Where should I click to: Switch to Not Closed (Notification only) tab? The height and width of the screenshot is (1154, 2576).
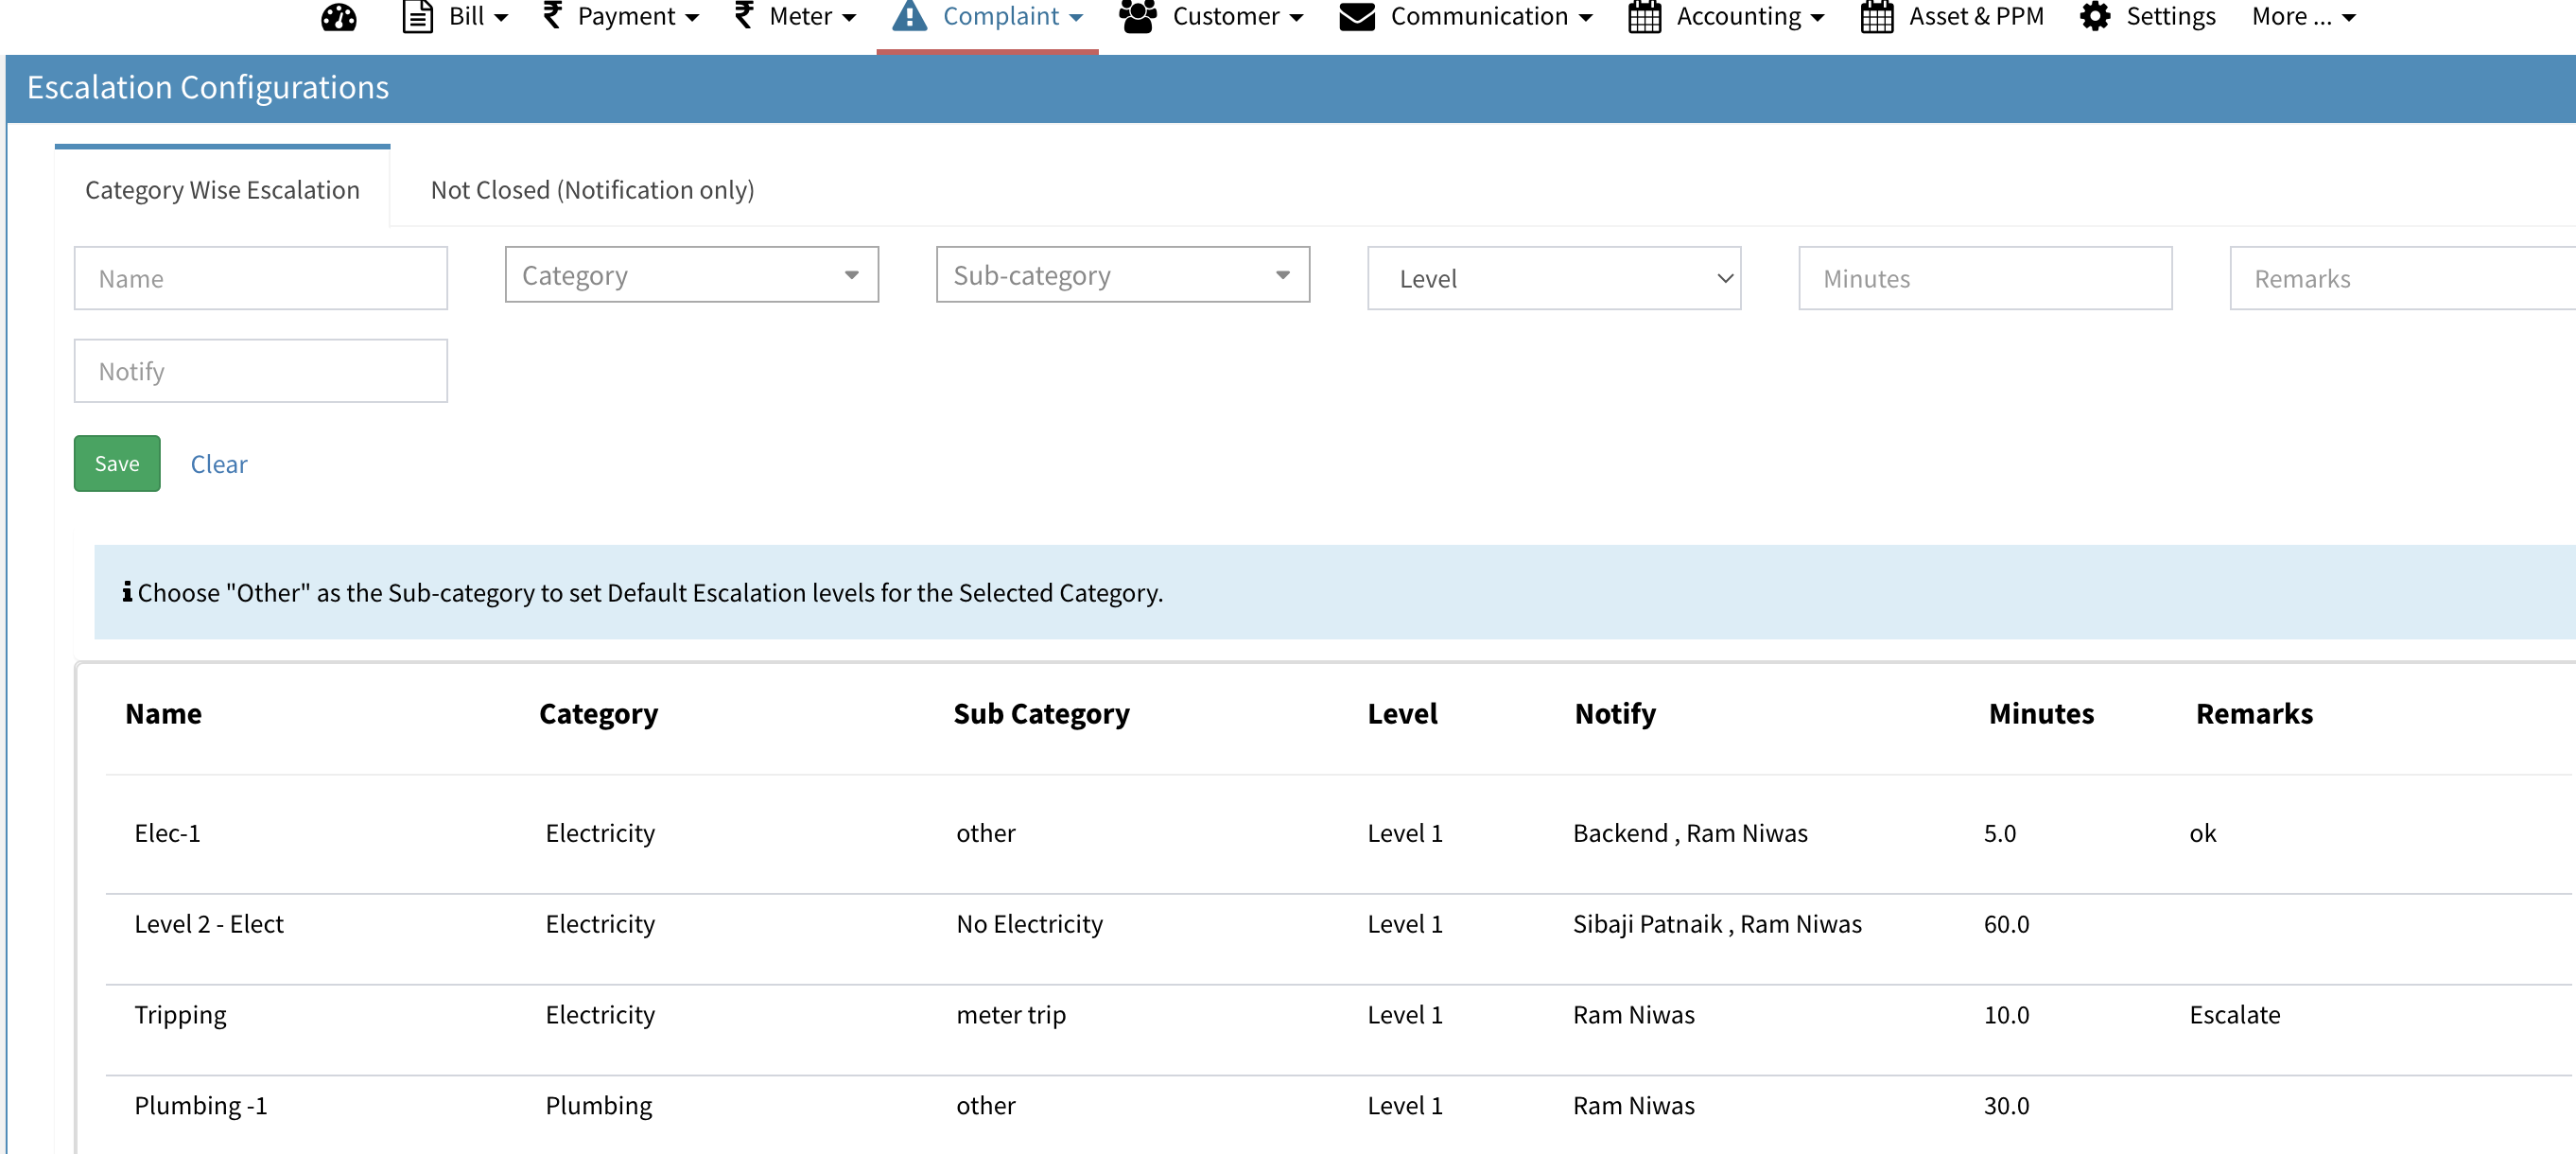(592, 189)
